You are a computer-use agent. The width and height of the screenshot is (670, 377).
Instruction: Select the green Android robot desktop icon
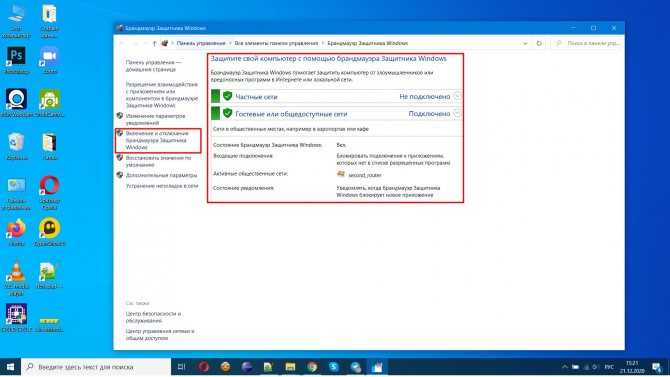pos(50,103)
